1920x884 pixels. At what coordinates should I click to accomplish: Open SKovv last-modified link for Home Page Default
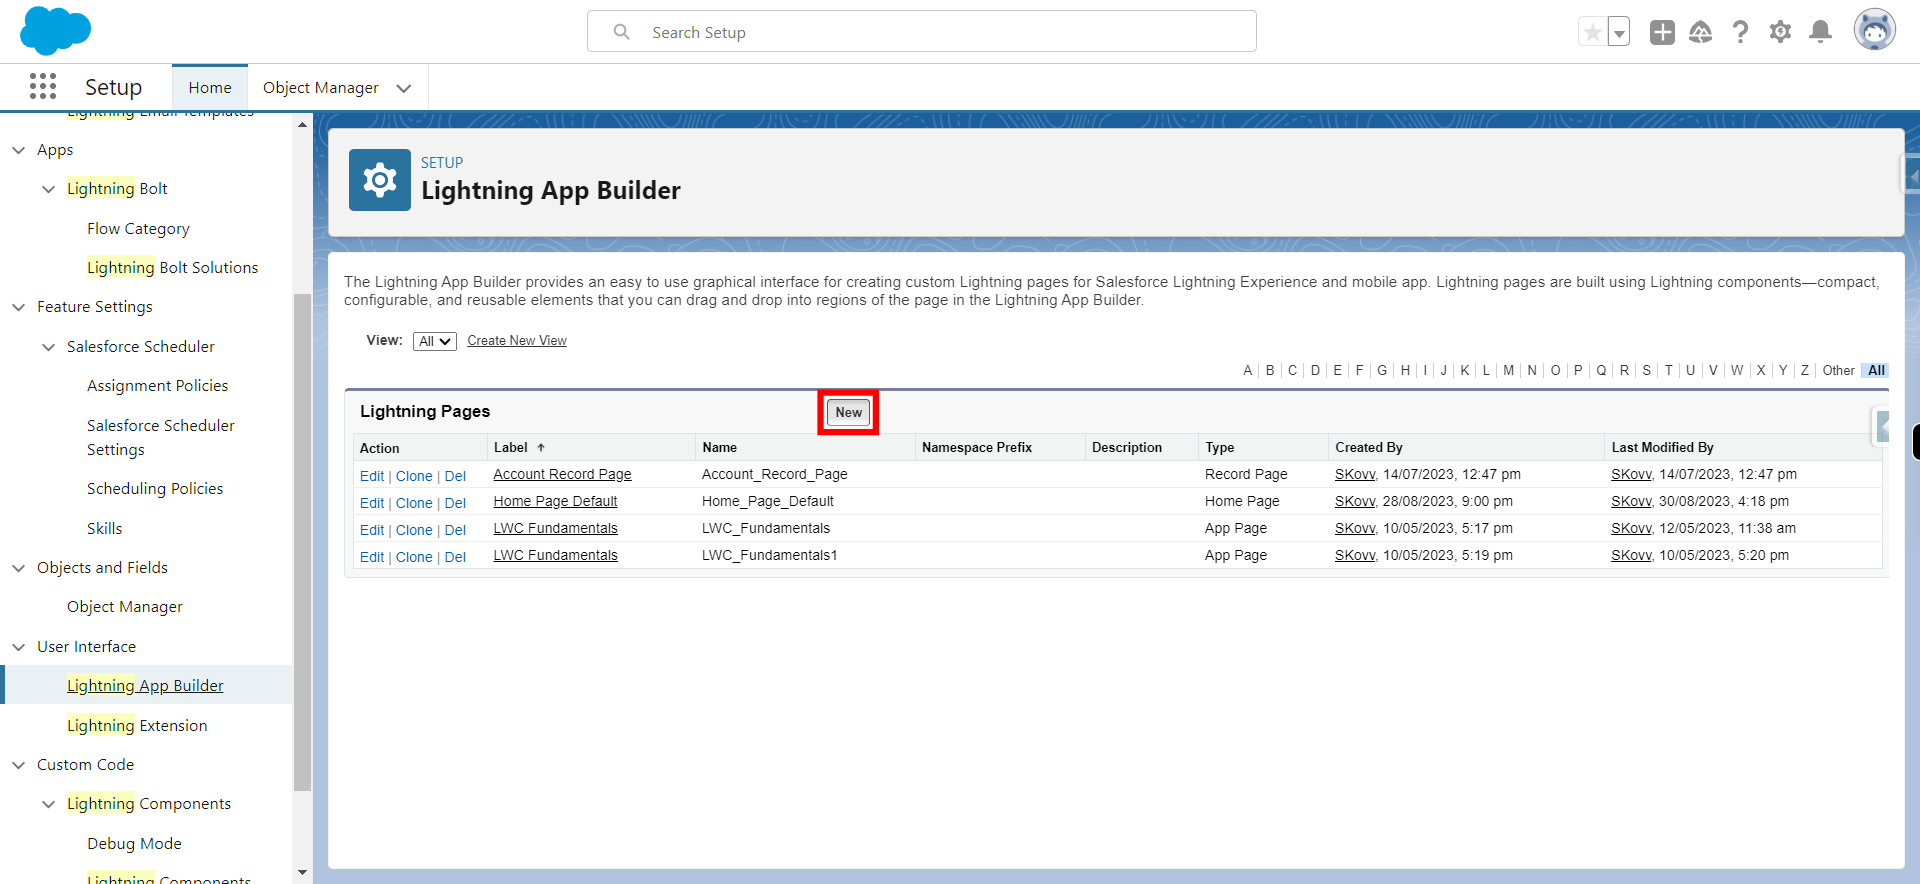pyautogui.click(x=1631, y=501)
